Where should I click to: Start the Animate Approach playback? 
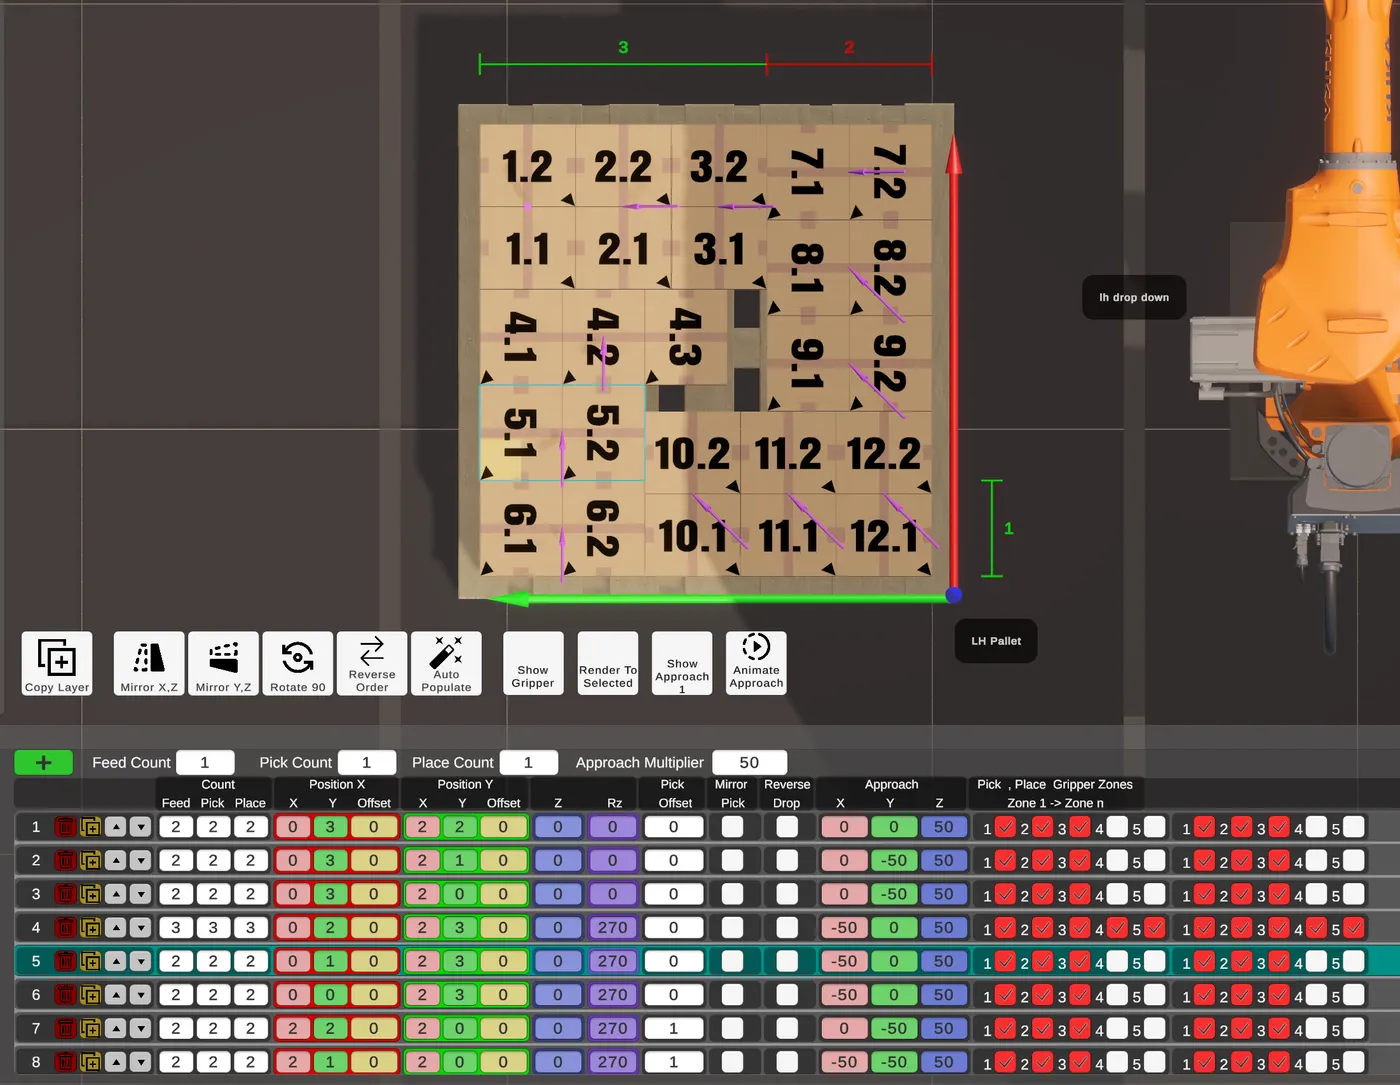point(756,663)
